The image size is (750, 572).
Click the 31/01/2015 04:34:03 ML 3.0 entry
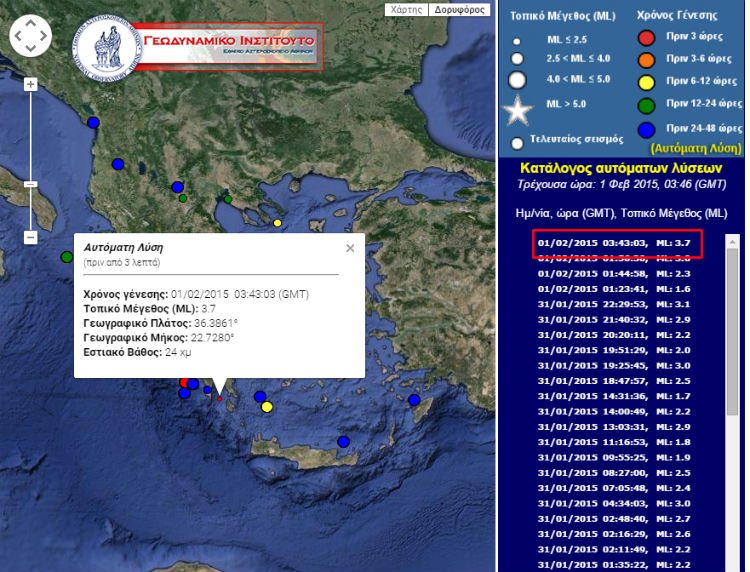point(615,503)
